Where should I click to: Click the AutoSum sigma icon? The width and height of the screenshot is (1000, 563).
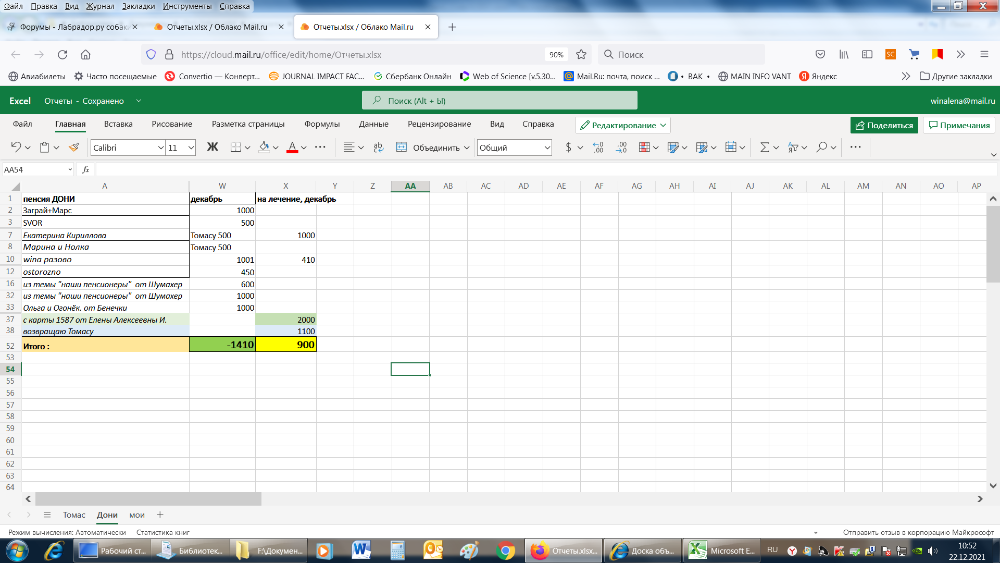pos(764,147)
